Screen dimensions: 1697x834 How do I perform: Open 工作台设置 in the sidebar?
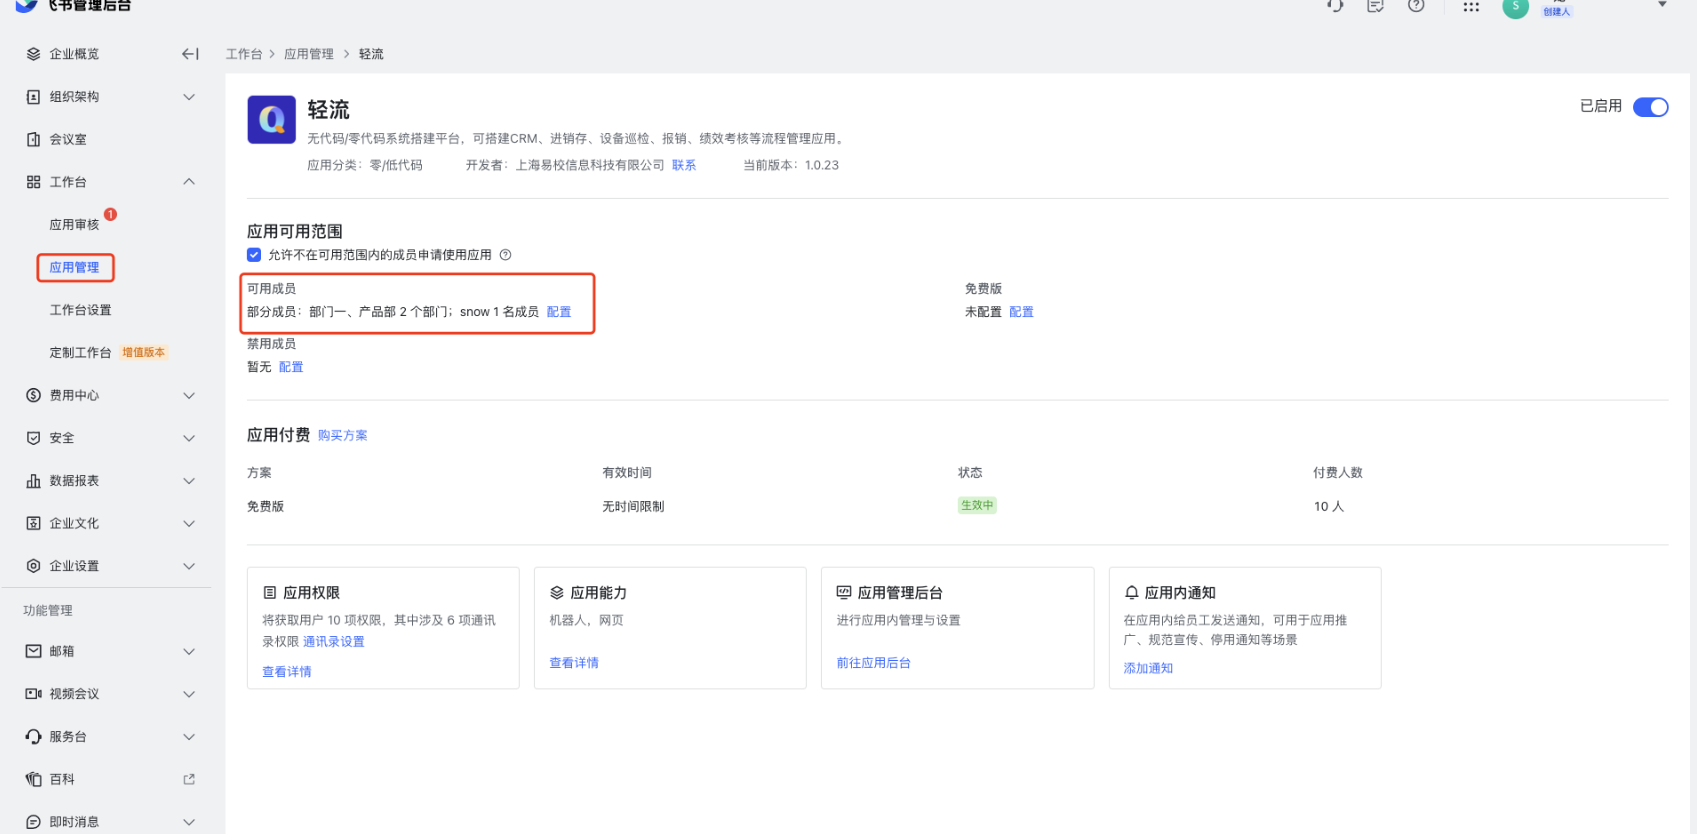point(81,310)
